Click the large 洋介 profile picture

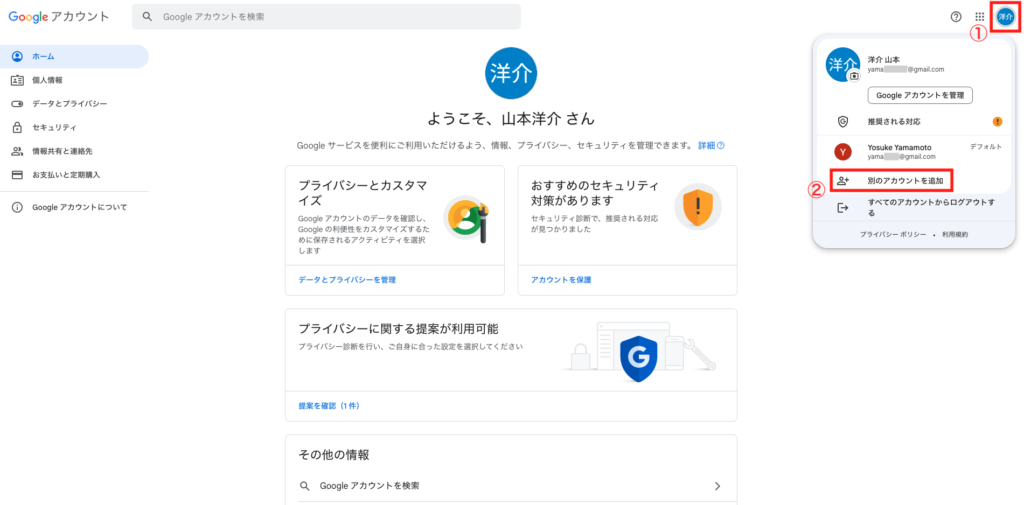coord(511,73)
